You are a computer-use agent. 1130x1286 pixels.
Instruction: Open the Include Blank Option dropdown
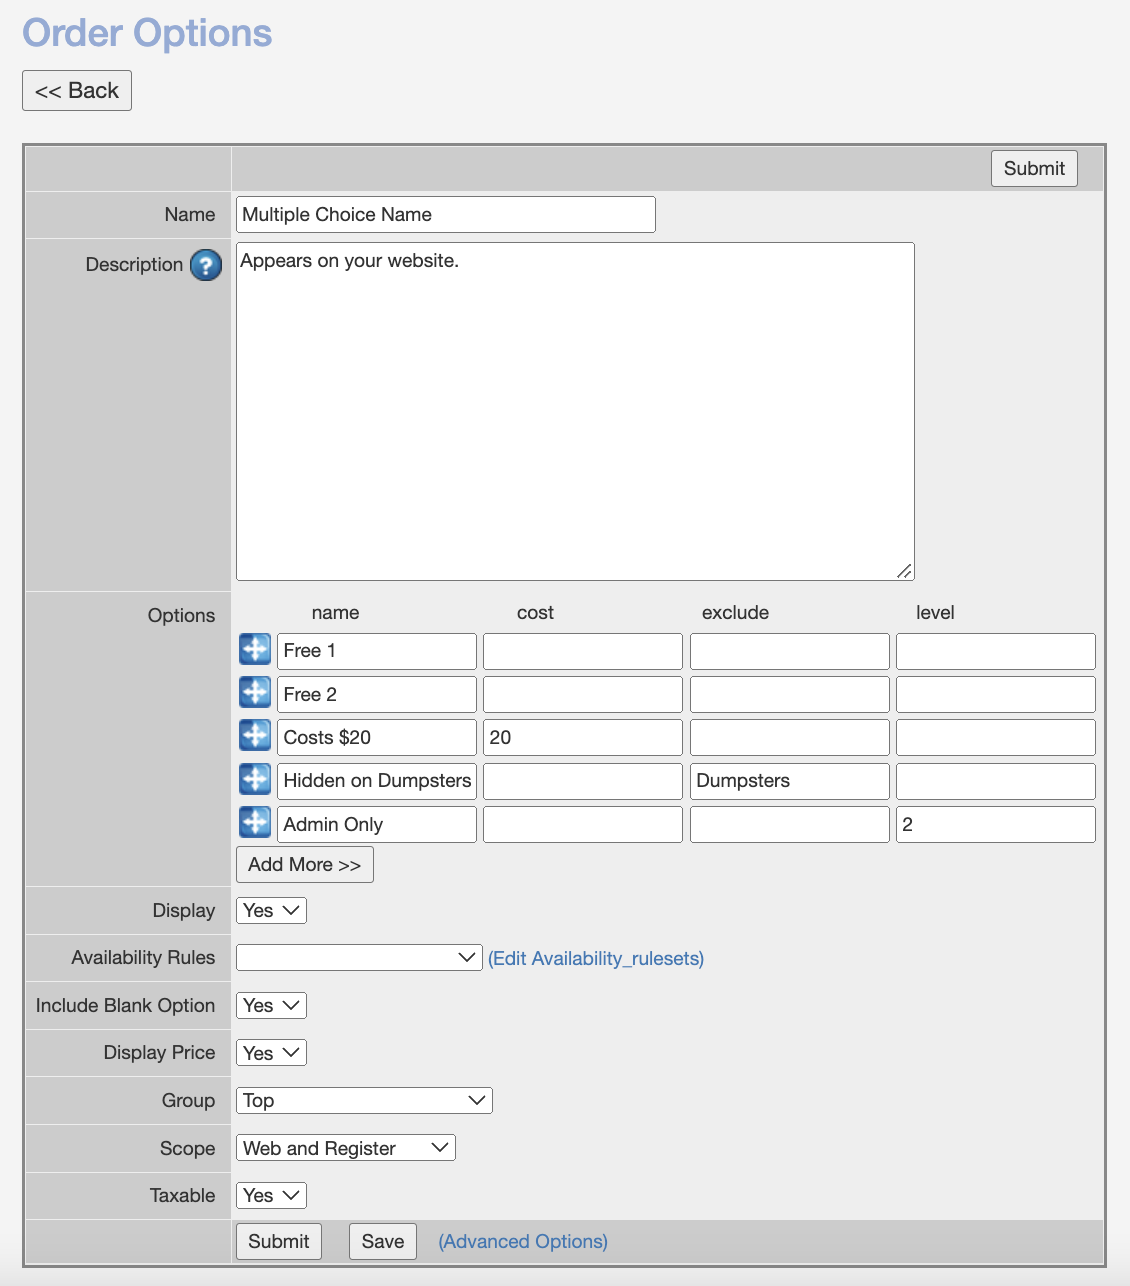coord(271,1005)
